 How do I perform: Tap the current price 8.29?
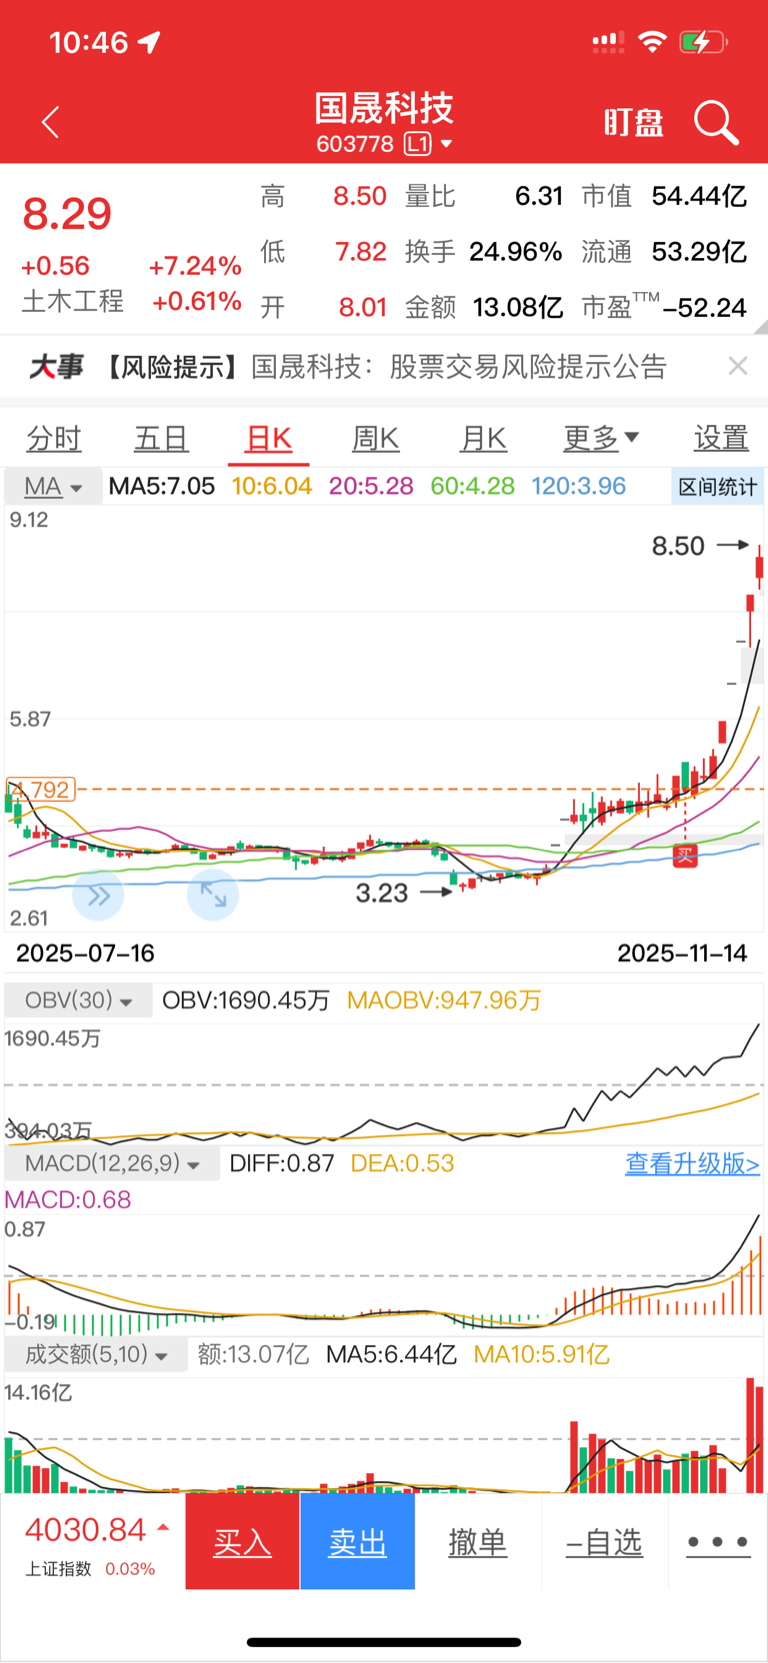click(x=67, y=214)
